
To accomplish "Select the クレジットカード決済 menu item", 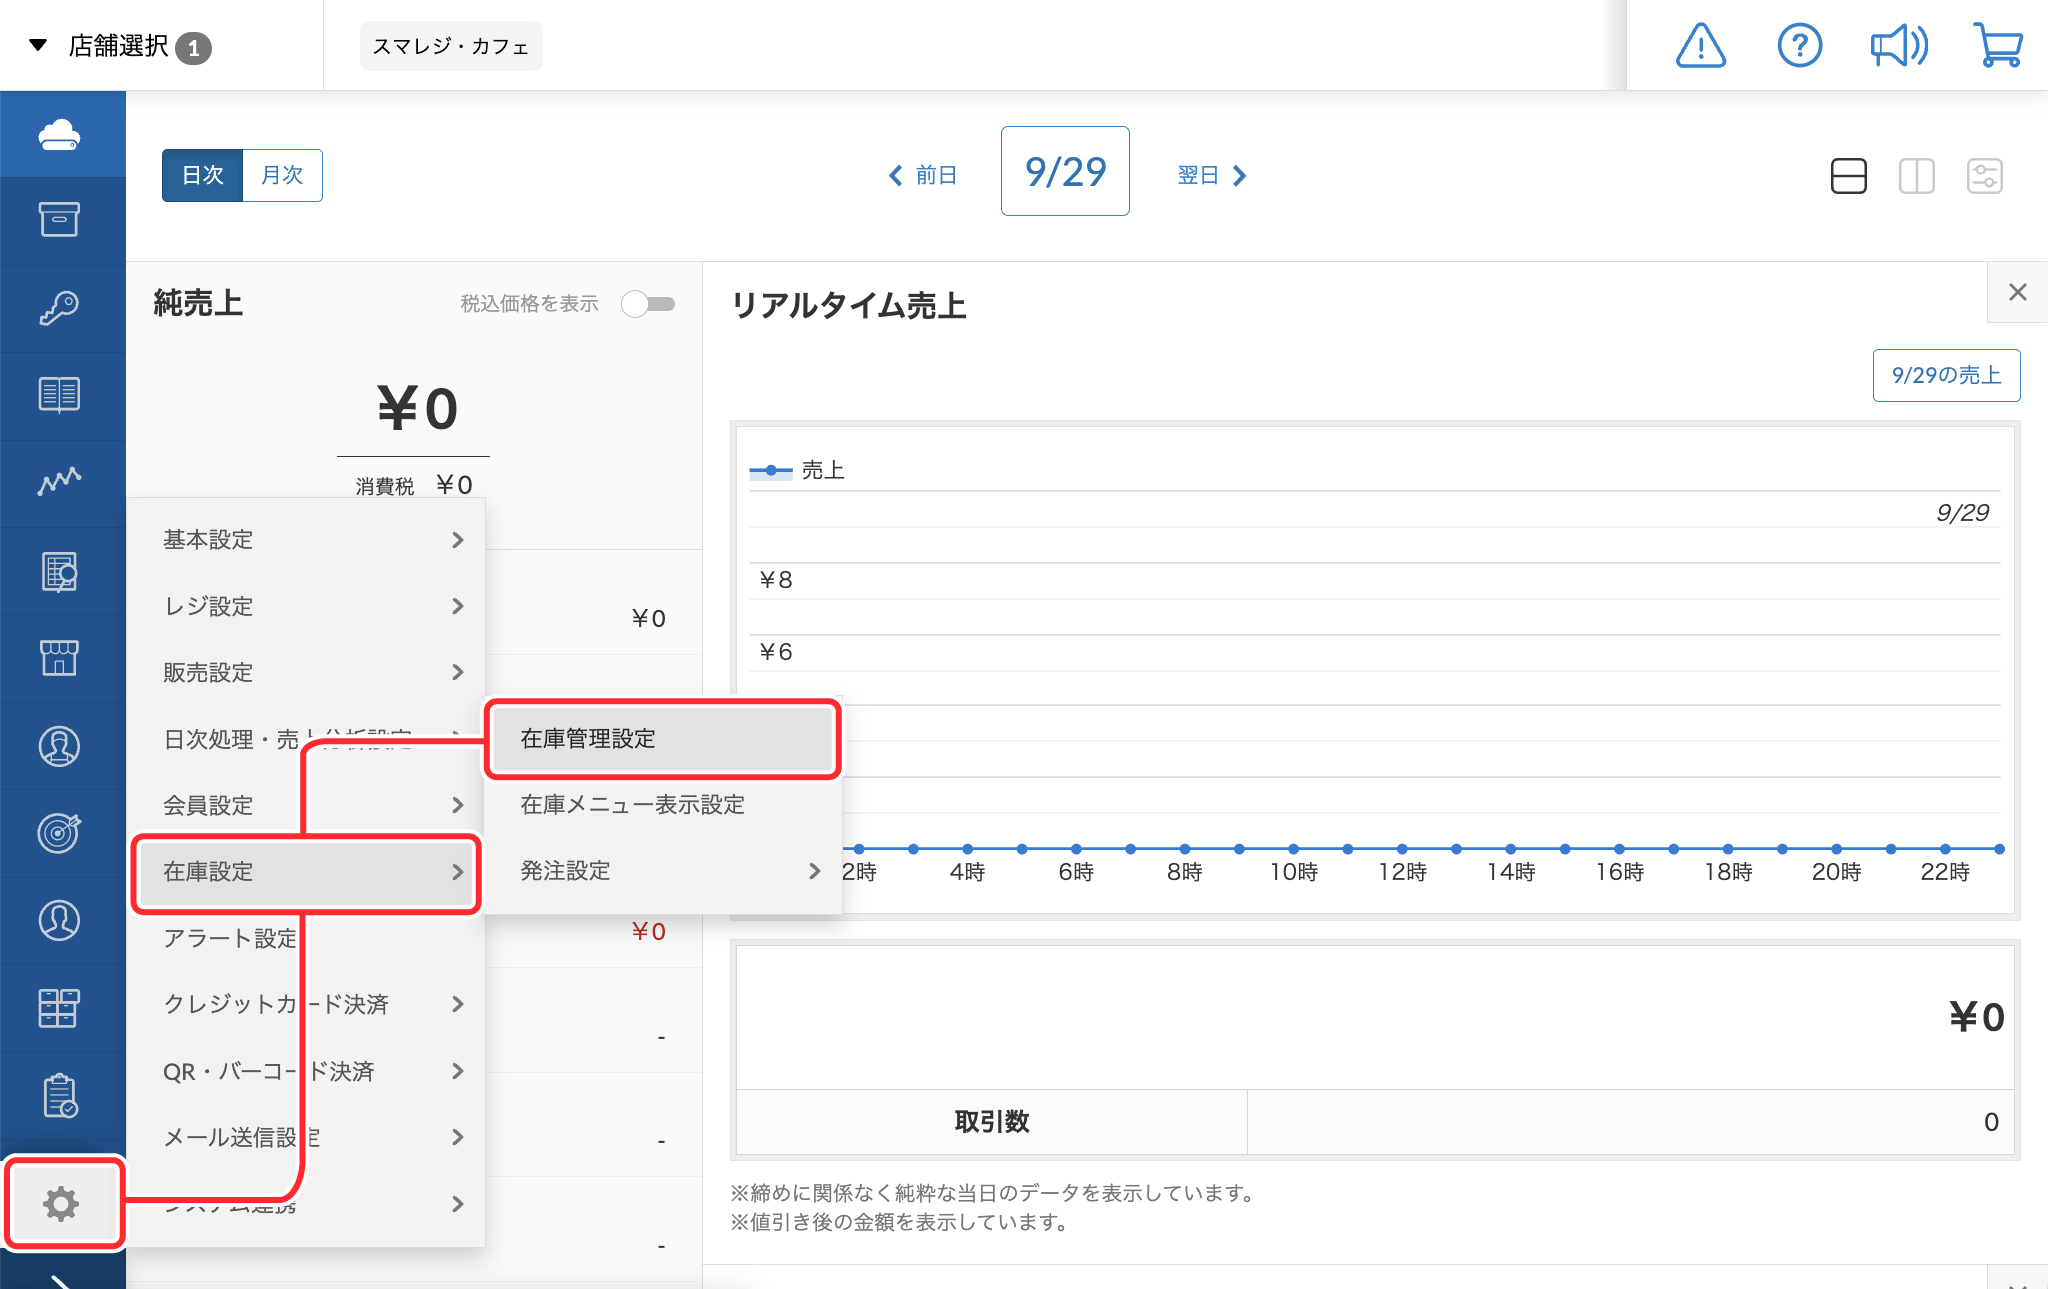I will point(307,1004).
